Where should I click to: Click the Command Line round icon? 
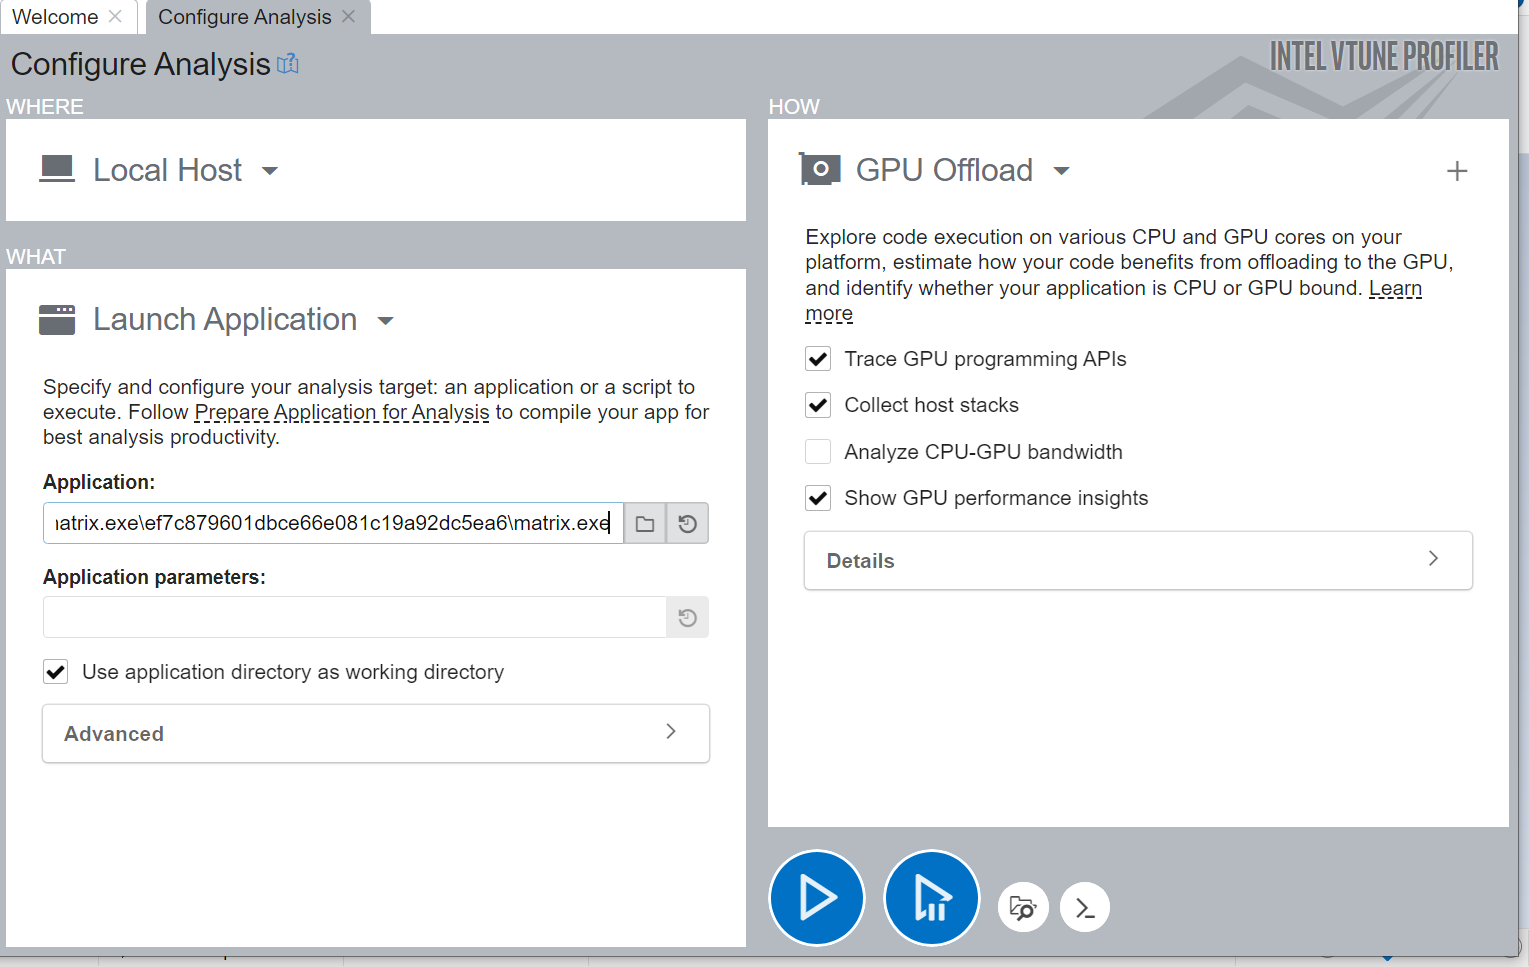point(1085,908)
